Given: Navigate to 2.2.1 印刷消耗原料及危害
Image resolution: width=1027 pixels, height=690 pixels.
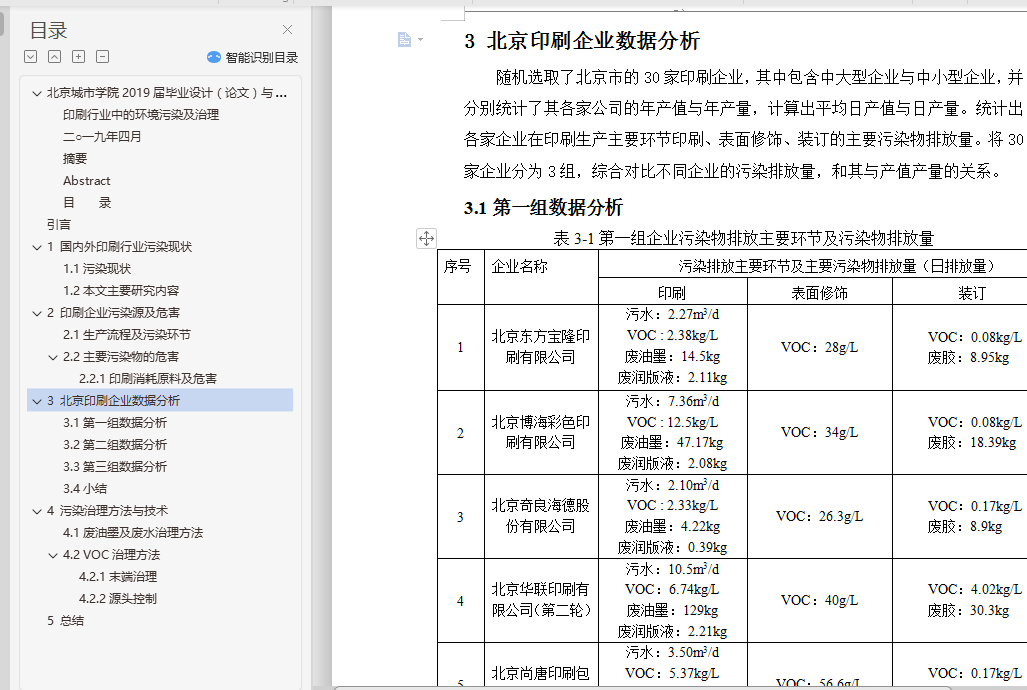Looking at the screenshot, I should click(148, 379).
